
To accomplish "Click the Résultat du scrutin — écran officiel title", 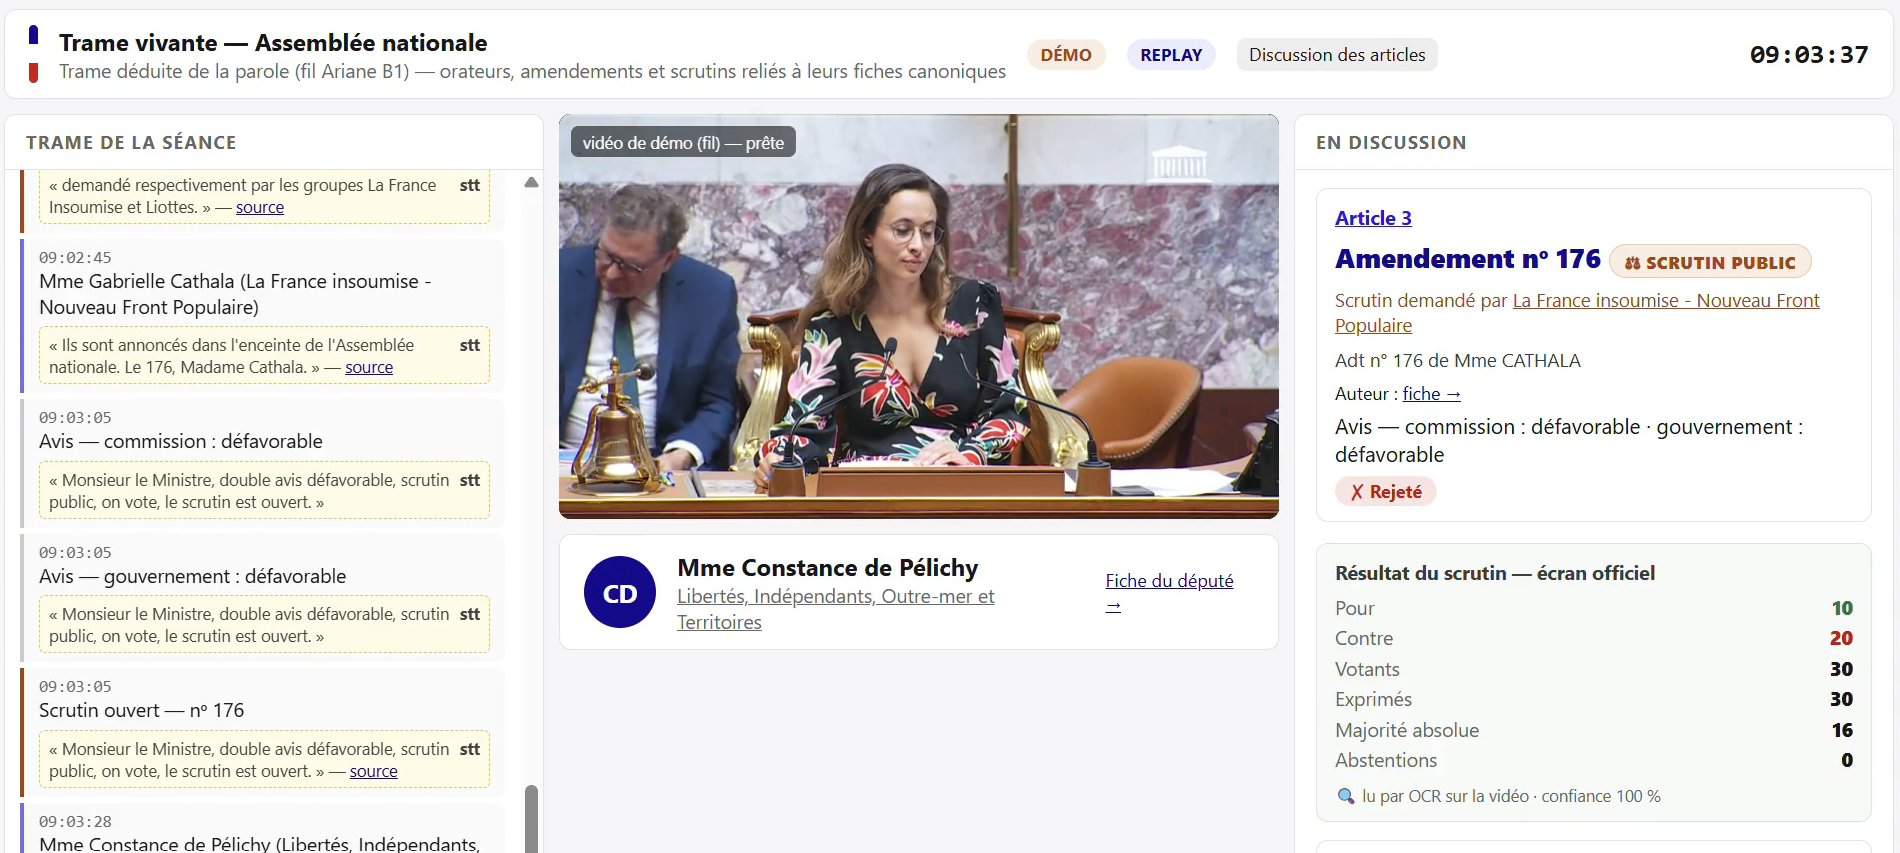I will point(1495,573).
